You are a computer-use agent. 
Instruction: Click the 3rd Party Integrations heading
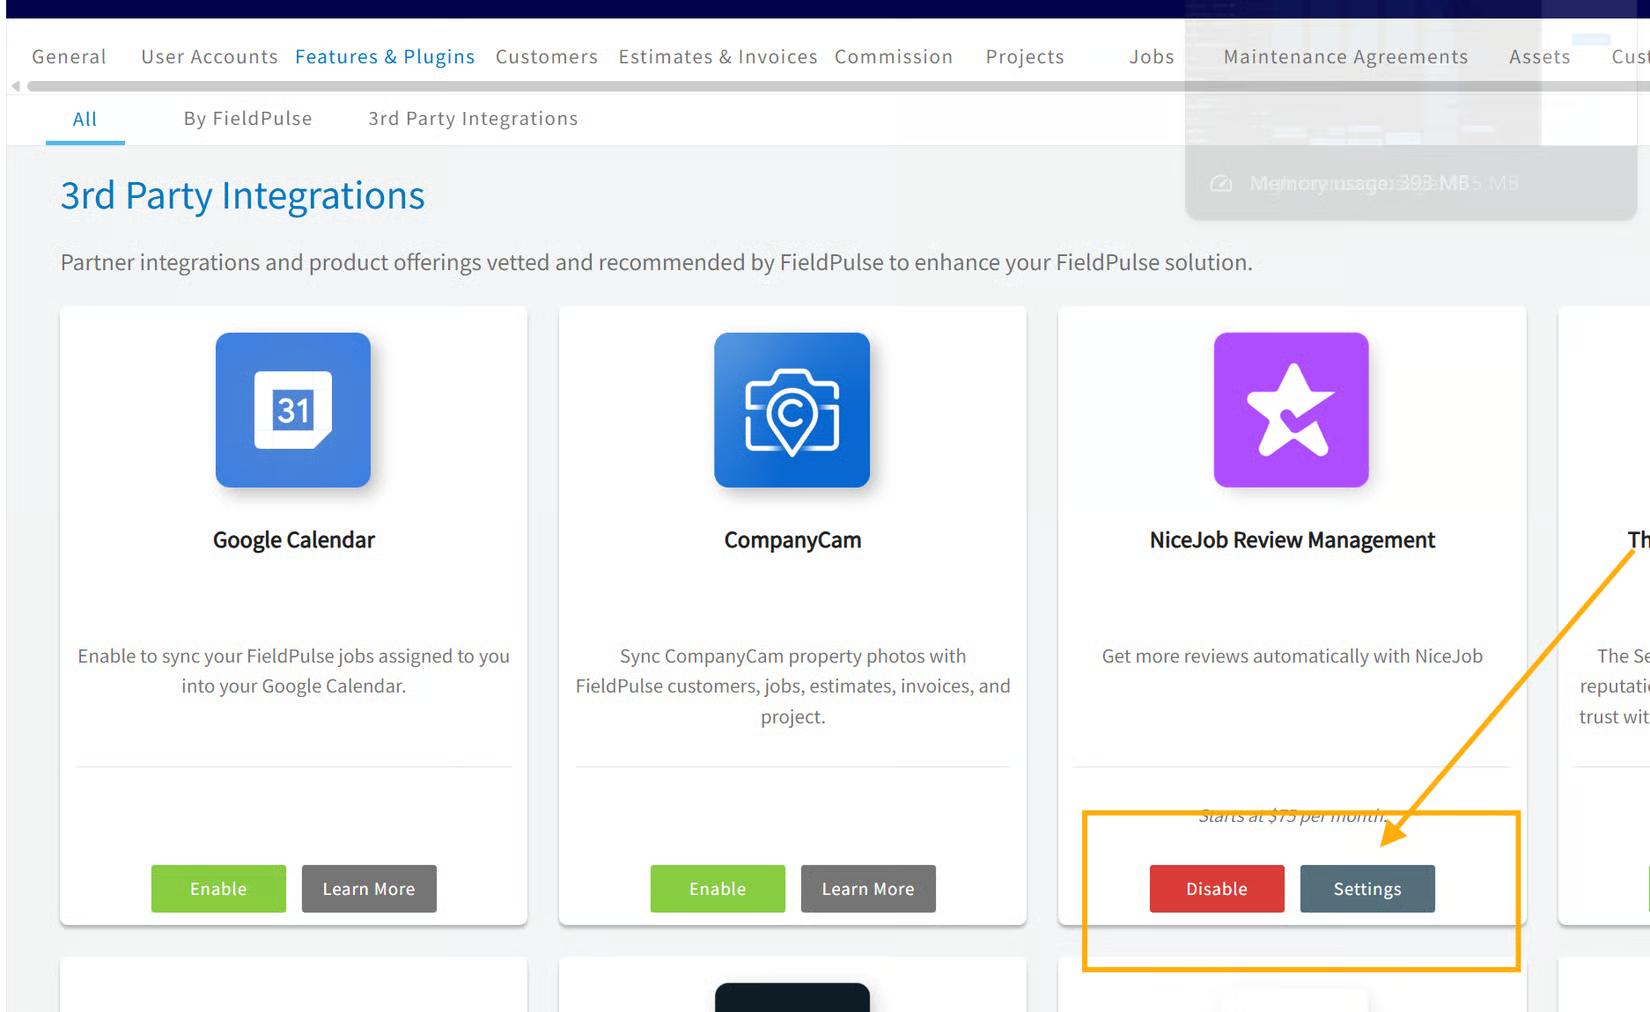243,196
